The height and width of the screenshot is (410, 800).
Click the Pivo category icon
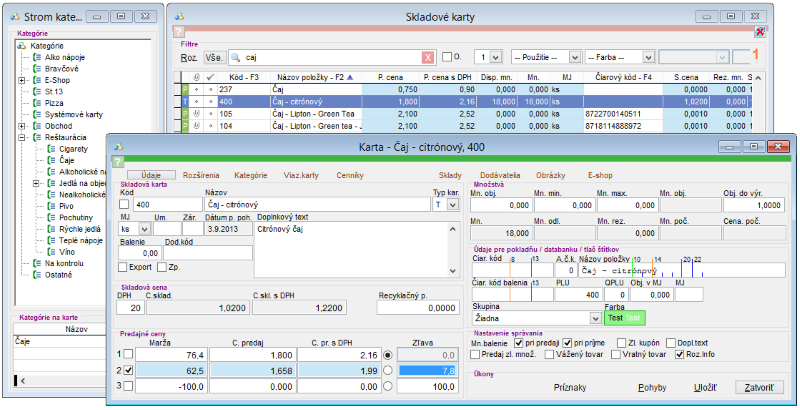[51, 205]
